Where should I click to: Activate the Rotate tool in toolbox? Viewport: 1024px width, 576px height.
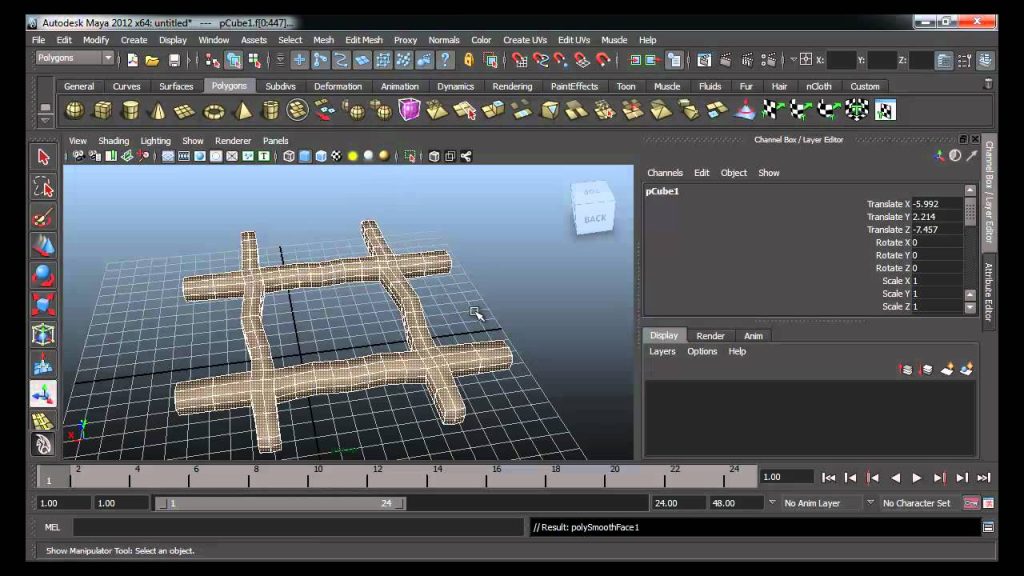coord(43,276)
